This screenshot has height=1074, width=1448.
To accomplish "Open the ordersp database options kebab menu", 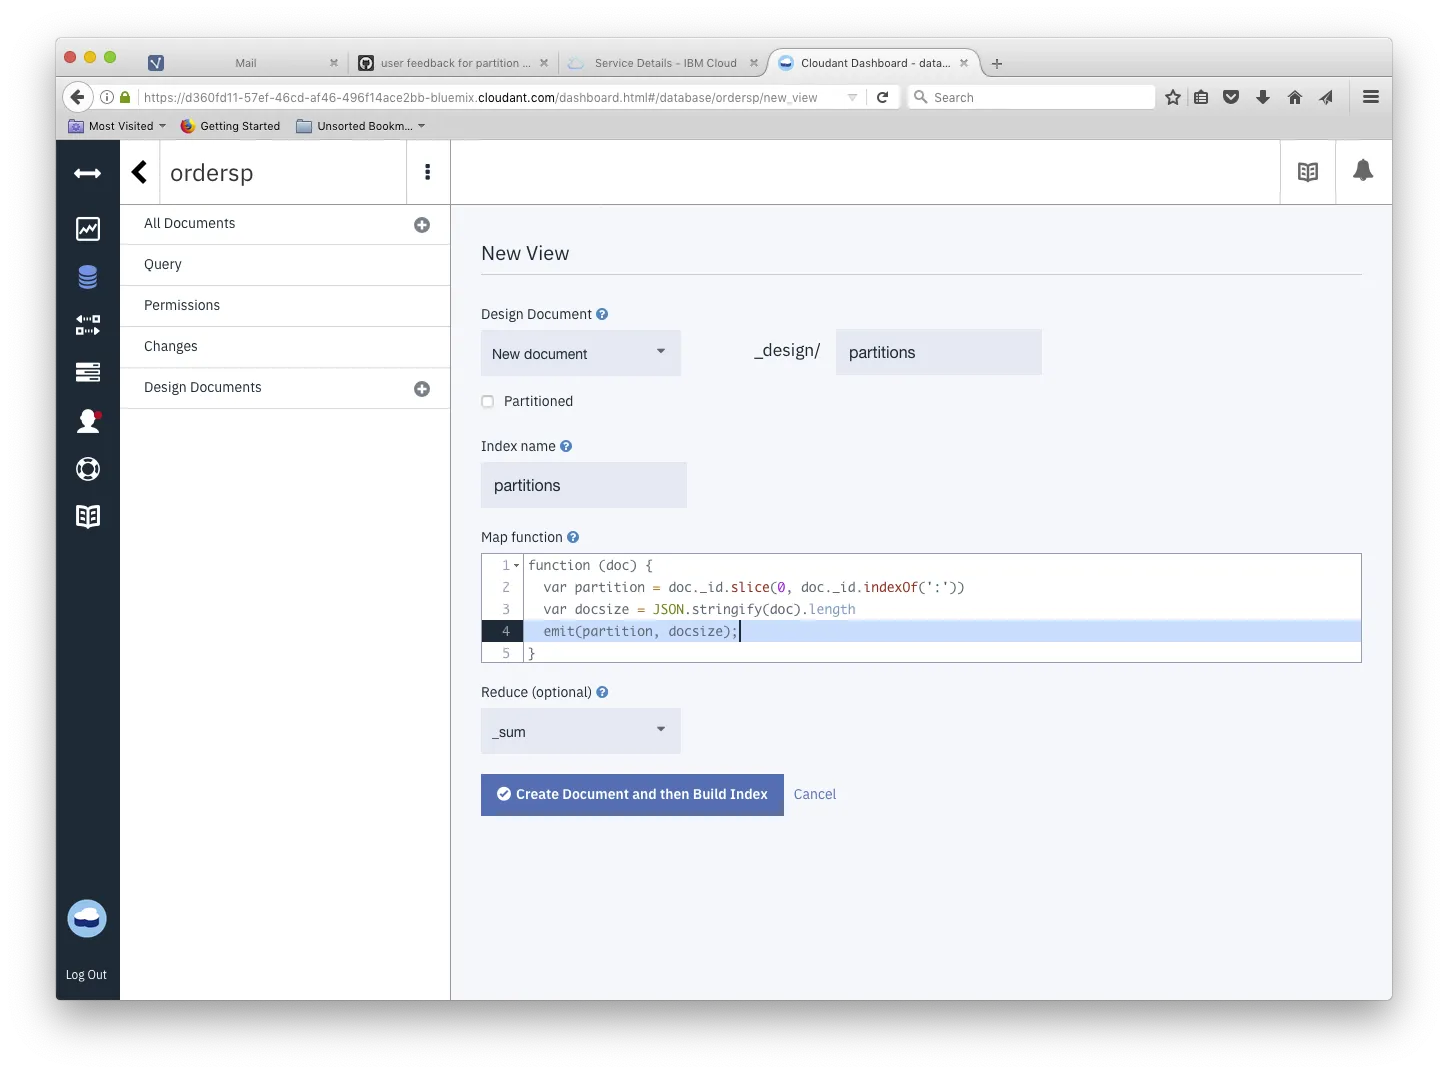I will [x=428, y=172].
